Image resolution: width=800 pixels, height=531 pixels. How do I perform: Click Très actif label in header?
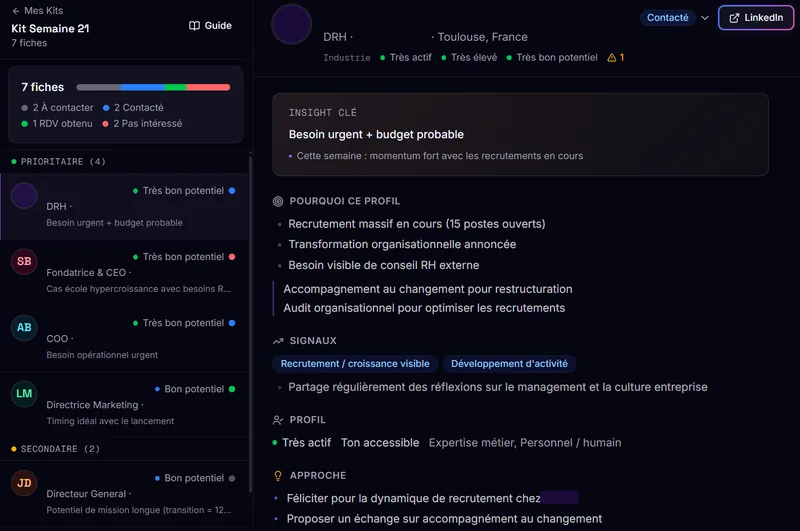click(410, 58)
